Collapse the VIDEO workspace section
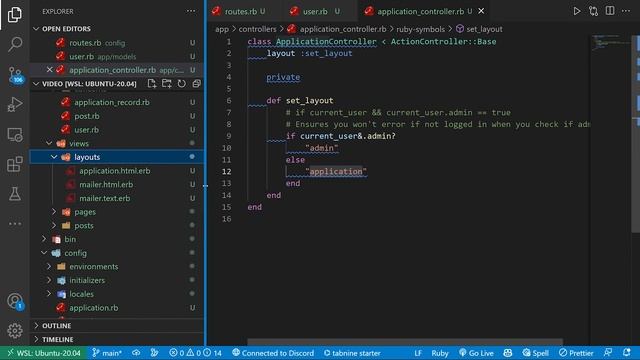 coord(36,84)
